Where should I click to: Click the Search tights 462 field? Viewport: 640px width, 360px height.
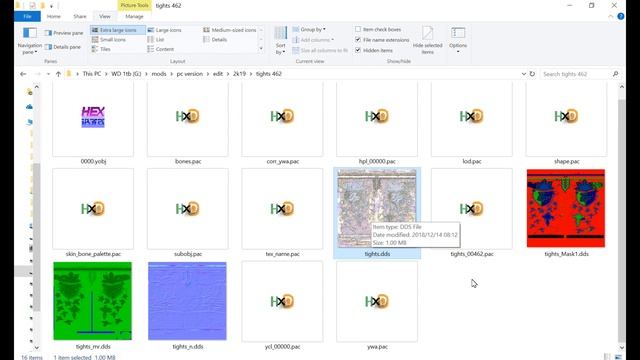click(x=580, y=74)
